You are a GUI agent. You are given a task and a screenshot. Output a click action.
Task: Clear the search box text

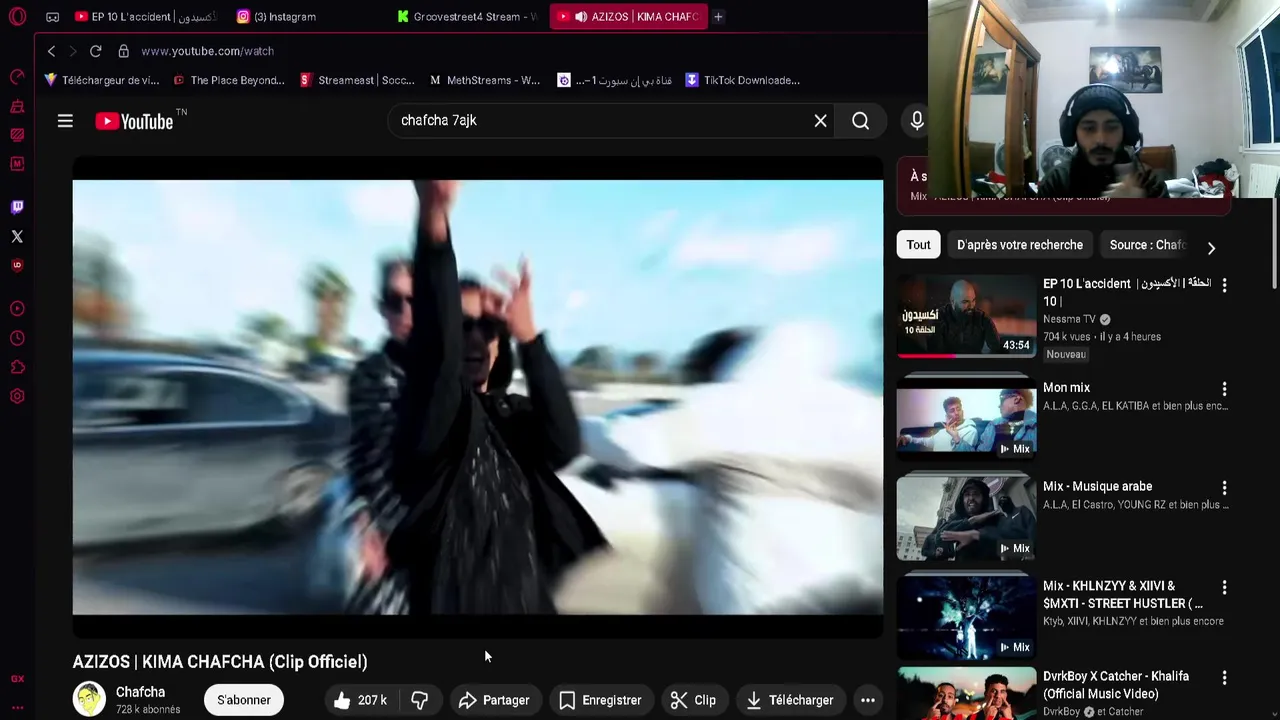click(820, 121)
